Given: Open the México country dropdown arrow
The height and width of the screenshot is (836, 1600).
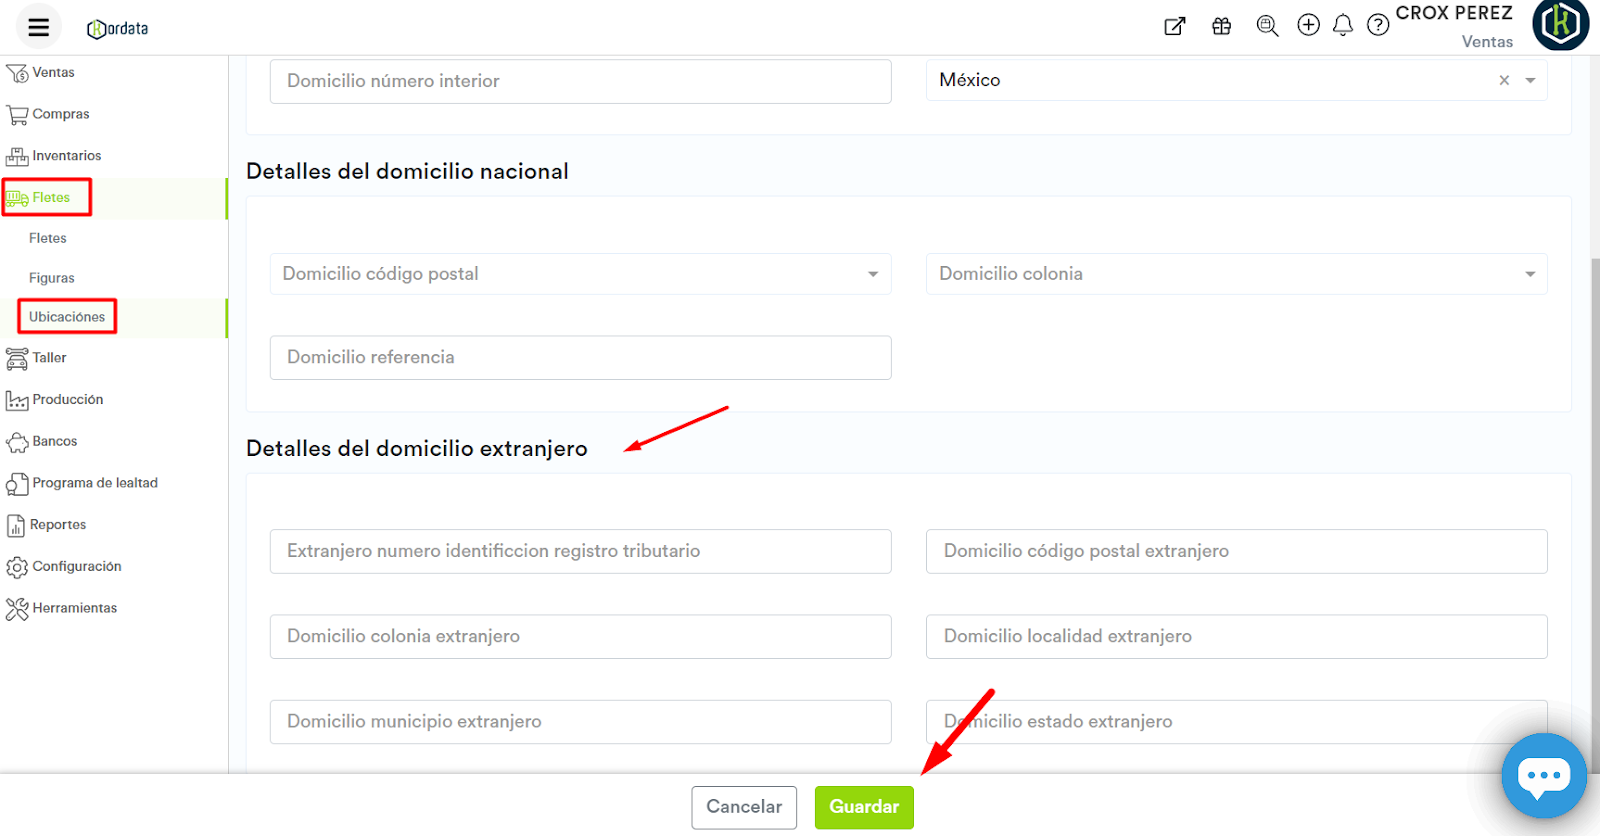Looking at the screenshot, I should coord(1530,81).
